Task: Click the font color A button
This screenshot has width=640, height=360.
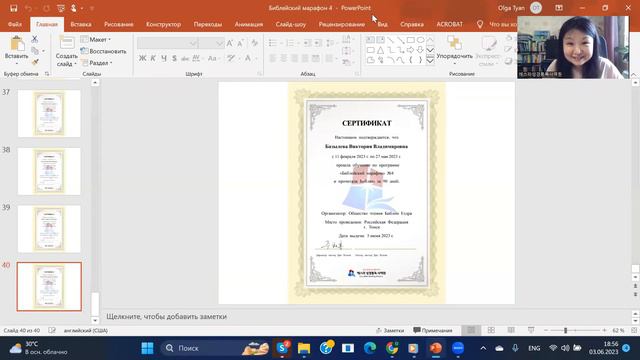Action: (248, 58)
